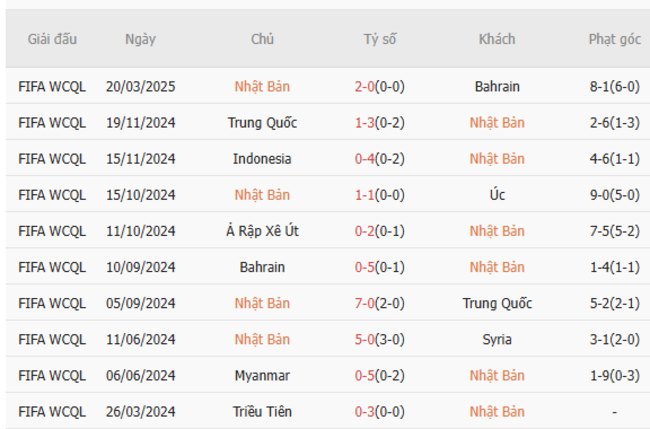
Task: Open the Úc team link
Action: 497,195
